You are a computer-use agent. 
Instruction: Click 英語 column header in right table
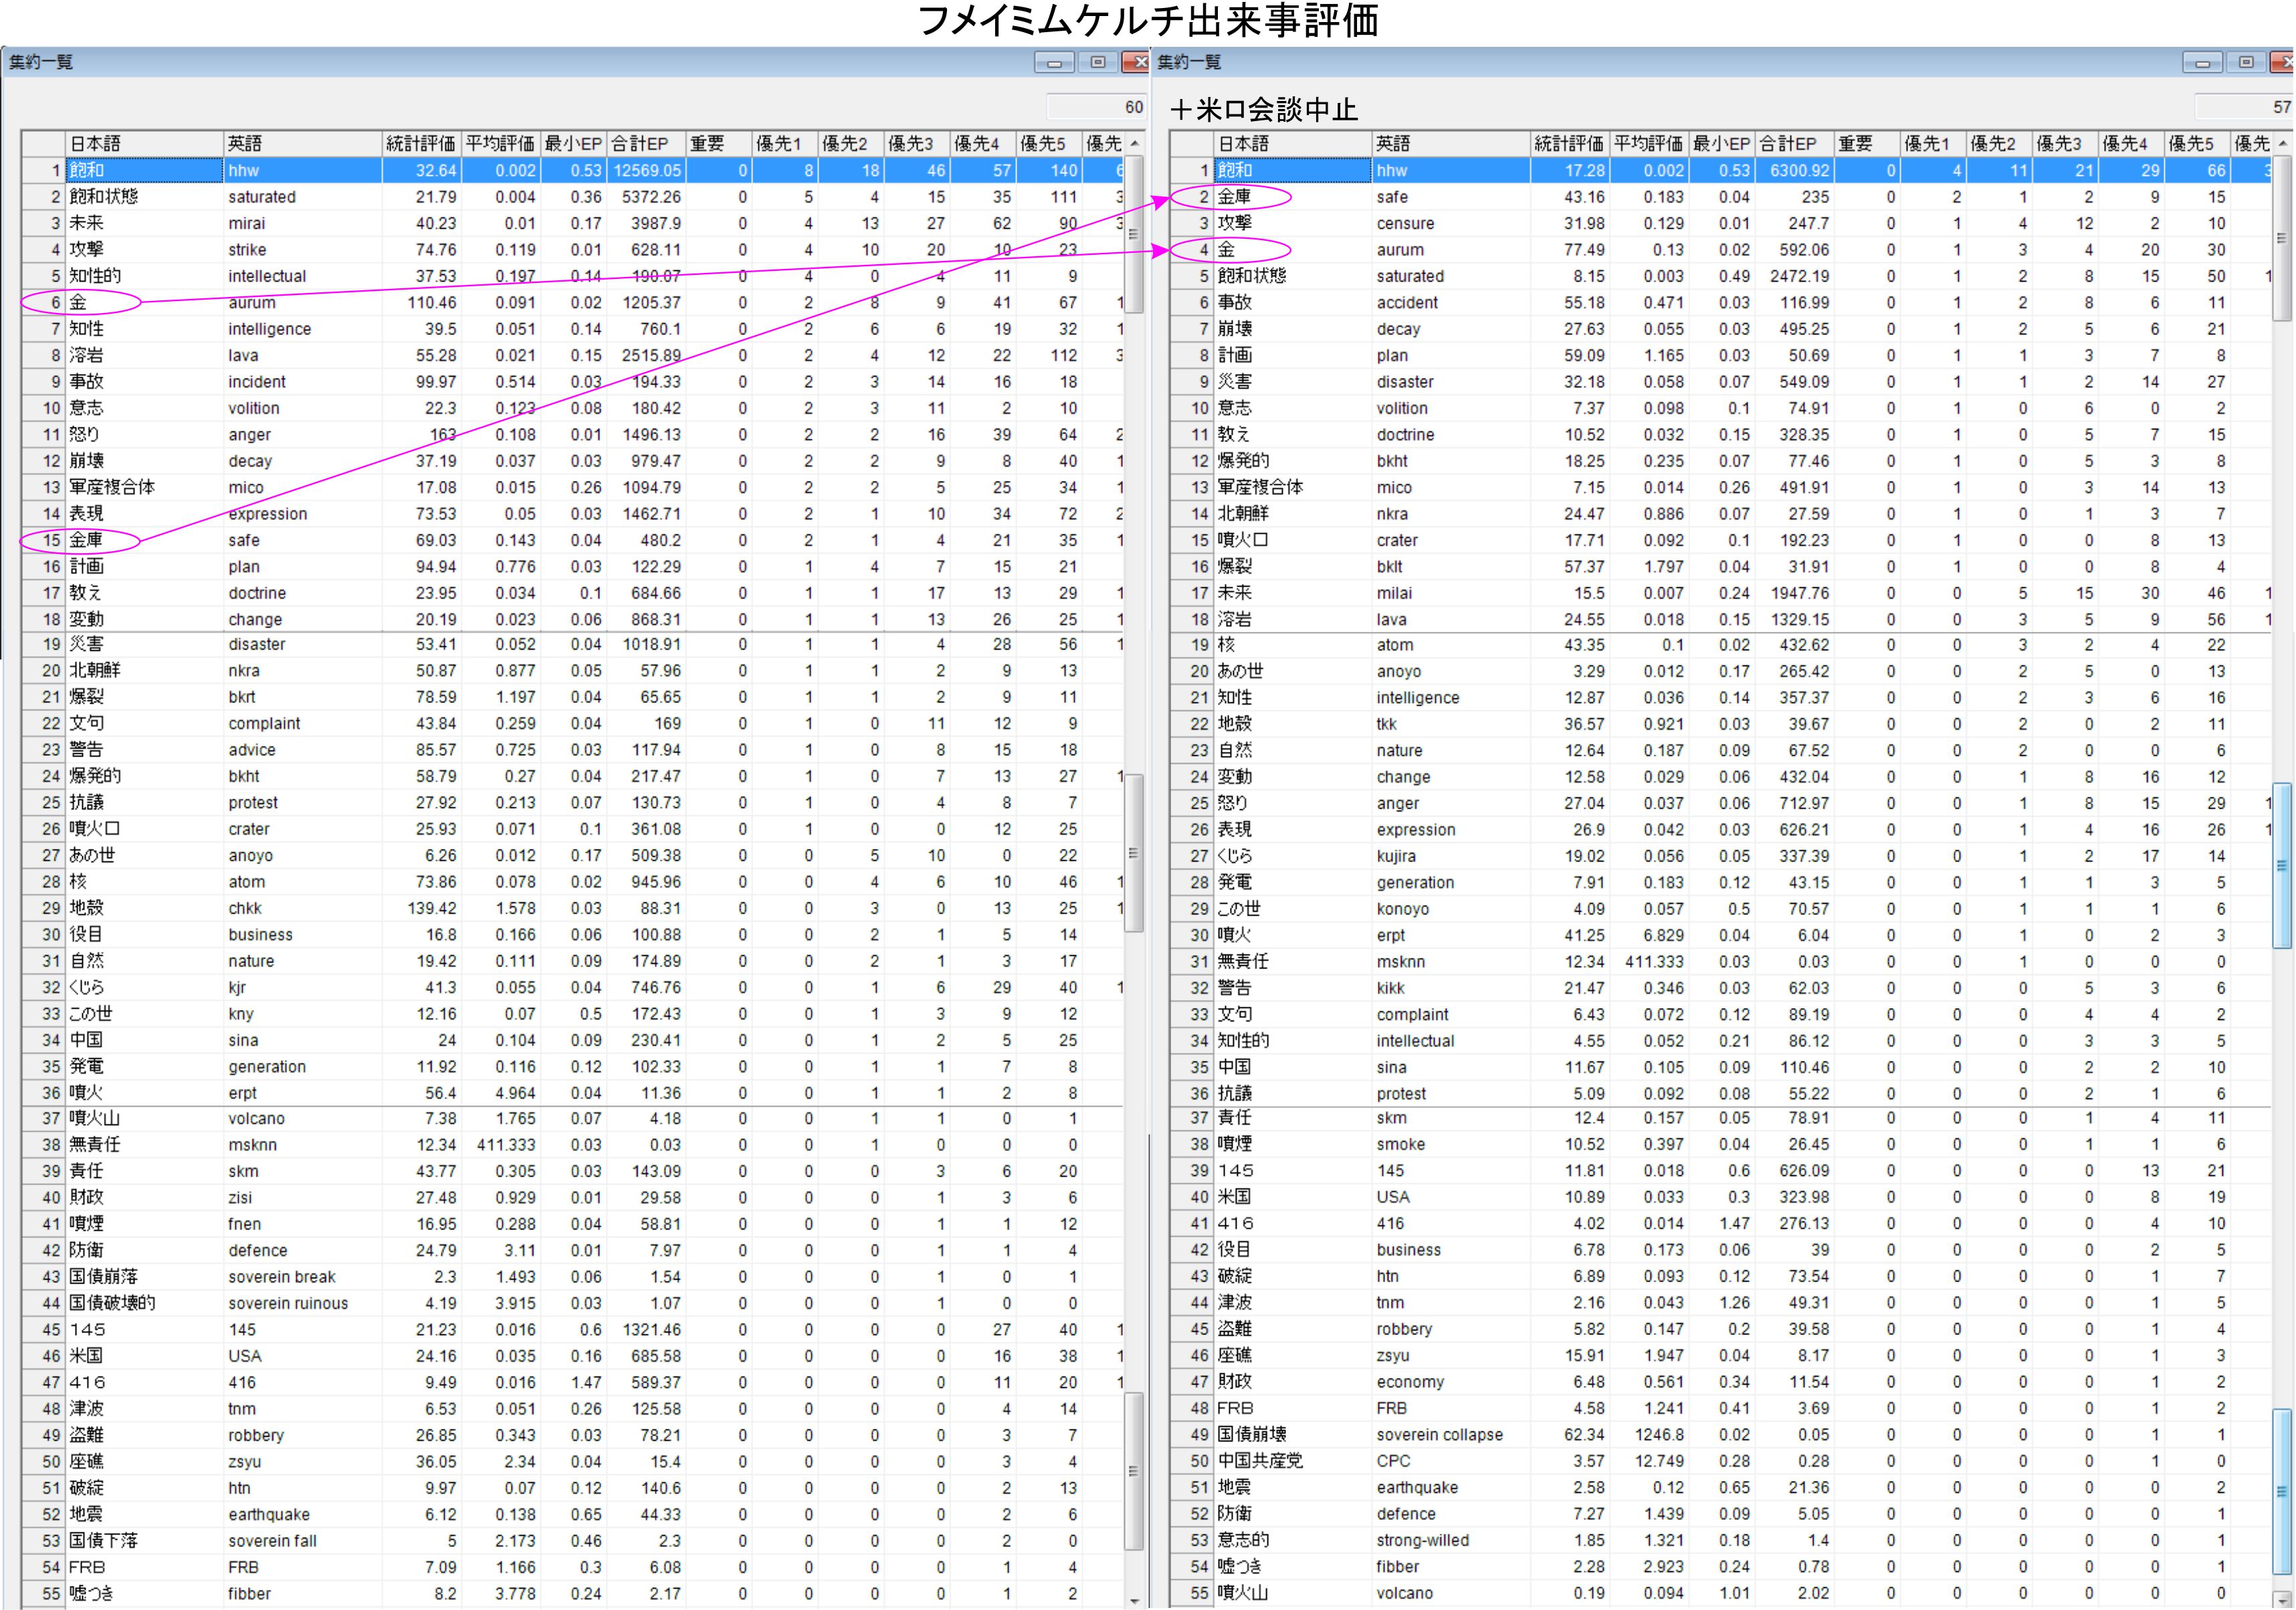1450,144
